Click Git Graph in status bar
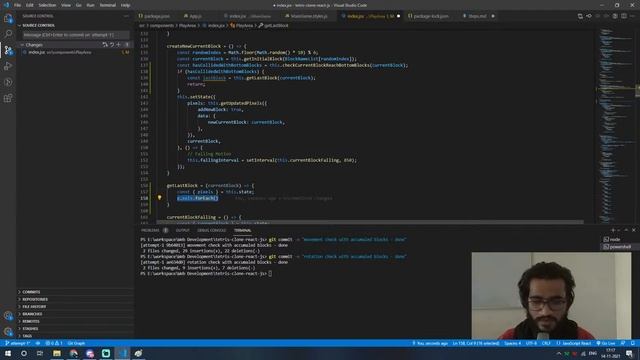 pyautogui.click(x=76, y=343)
